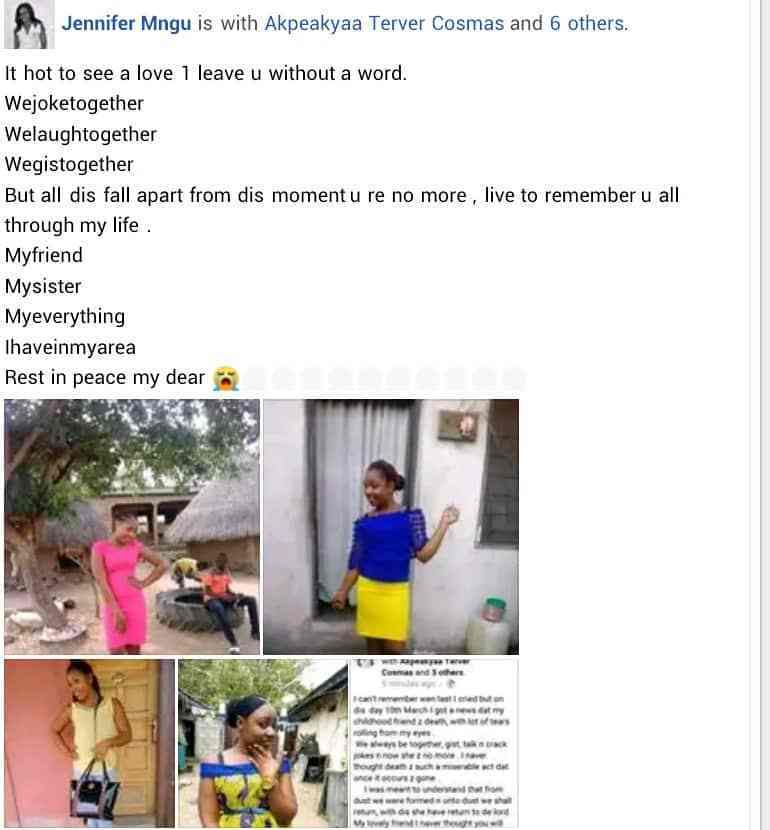Click the 'It hot to see a love' sentence

[206, 73]
